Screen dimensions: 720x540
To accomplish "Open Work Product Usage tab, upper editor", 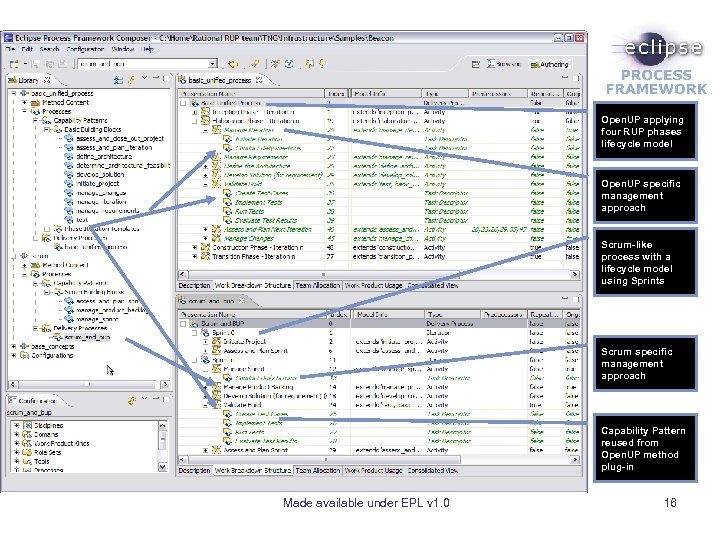I will click(373, 285).
